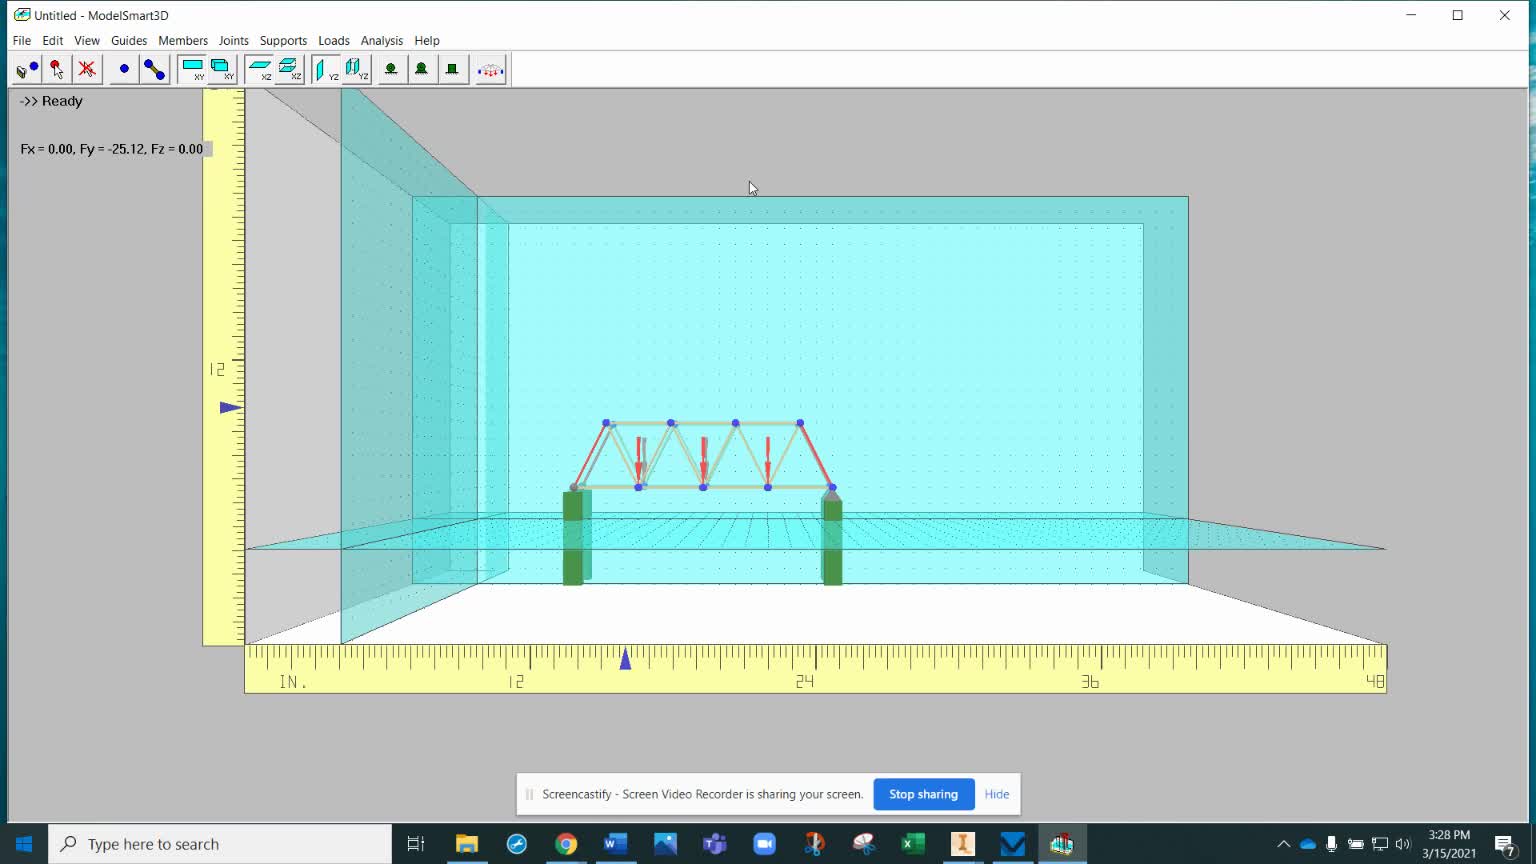Select the fixed square support tool
Image resolution: width=1536 pixels, height=864 pixels.
[452, 70]
